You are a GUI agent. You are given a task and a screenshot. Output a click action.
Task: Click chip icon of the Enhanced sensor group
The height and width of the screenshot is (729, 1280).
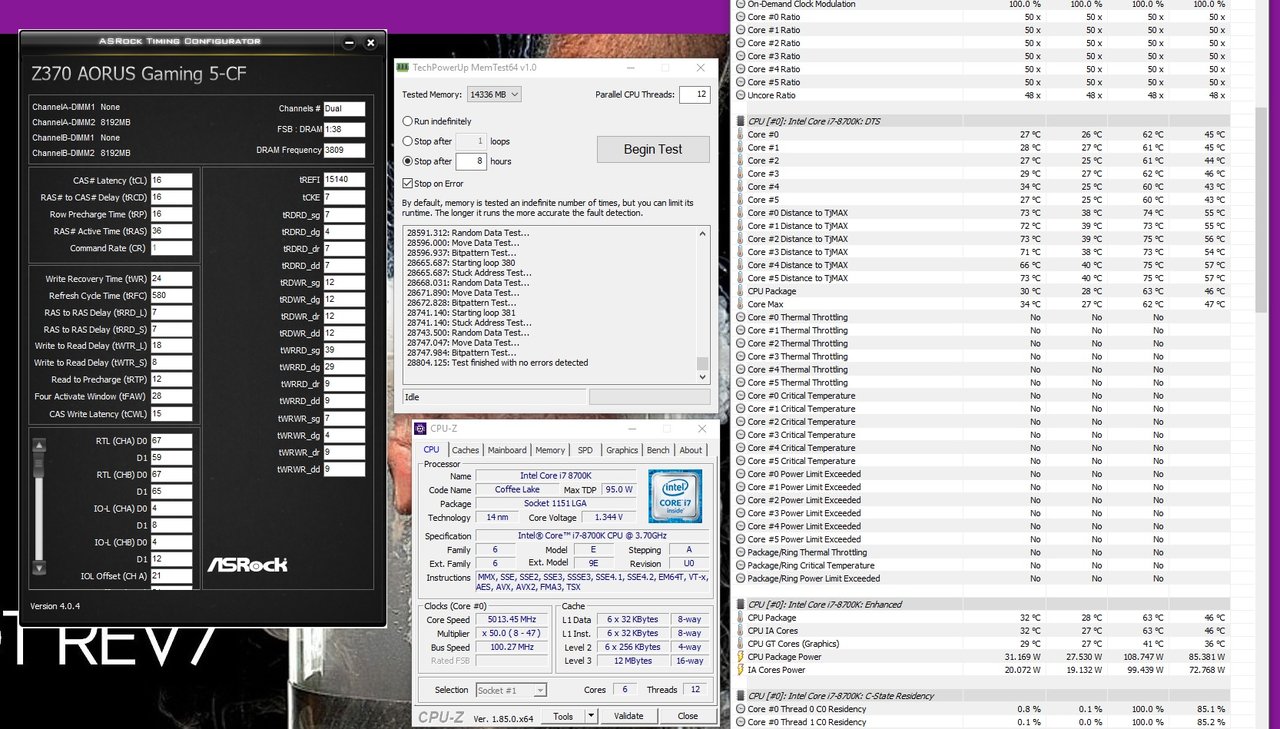[740, 604]
